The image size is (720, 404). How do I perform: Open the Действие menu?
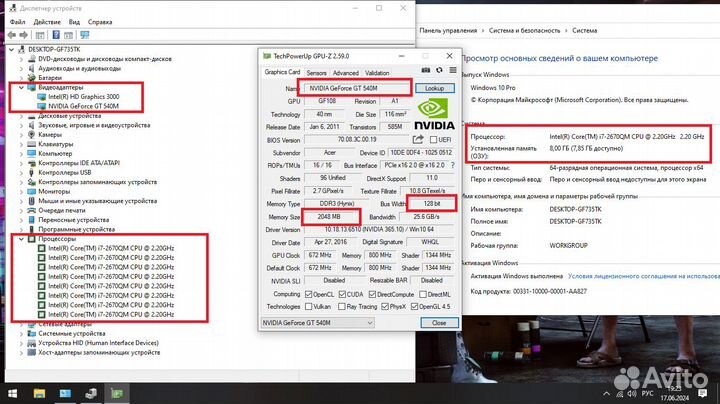[47, 22]
